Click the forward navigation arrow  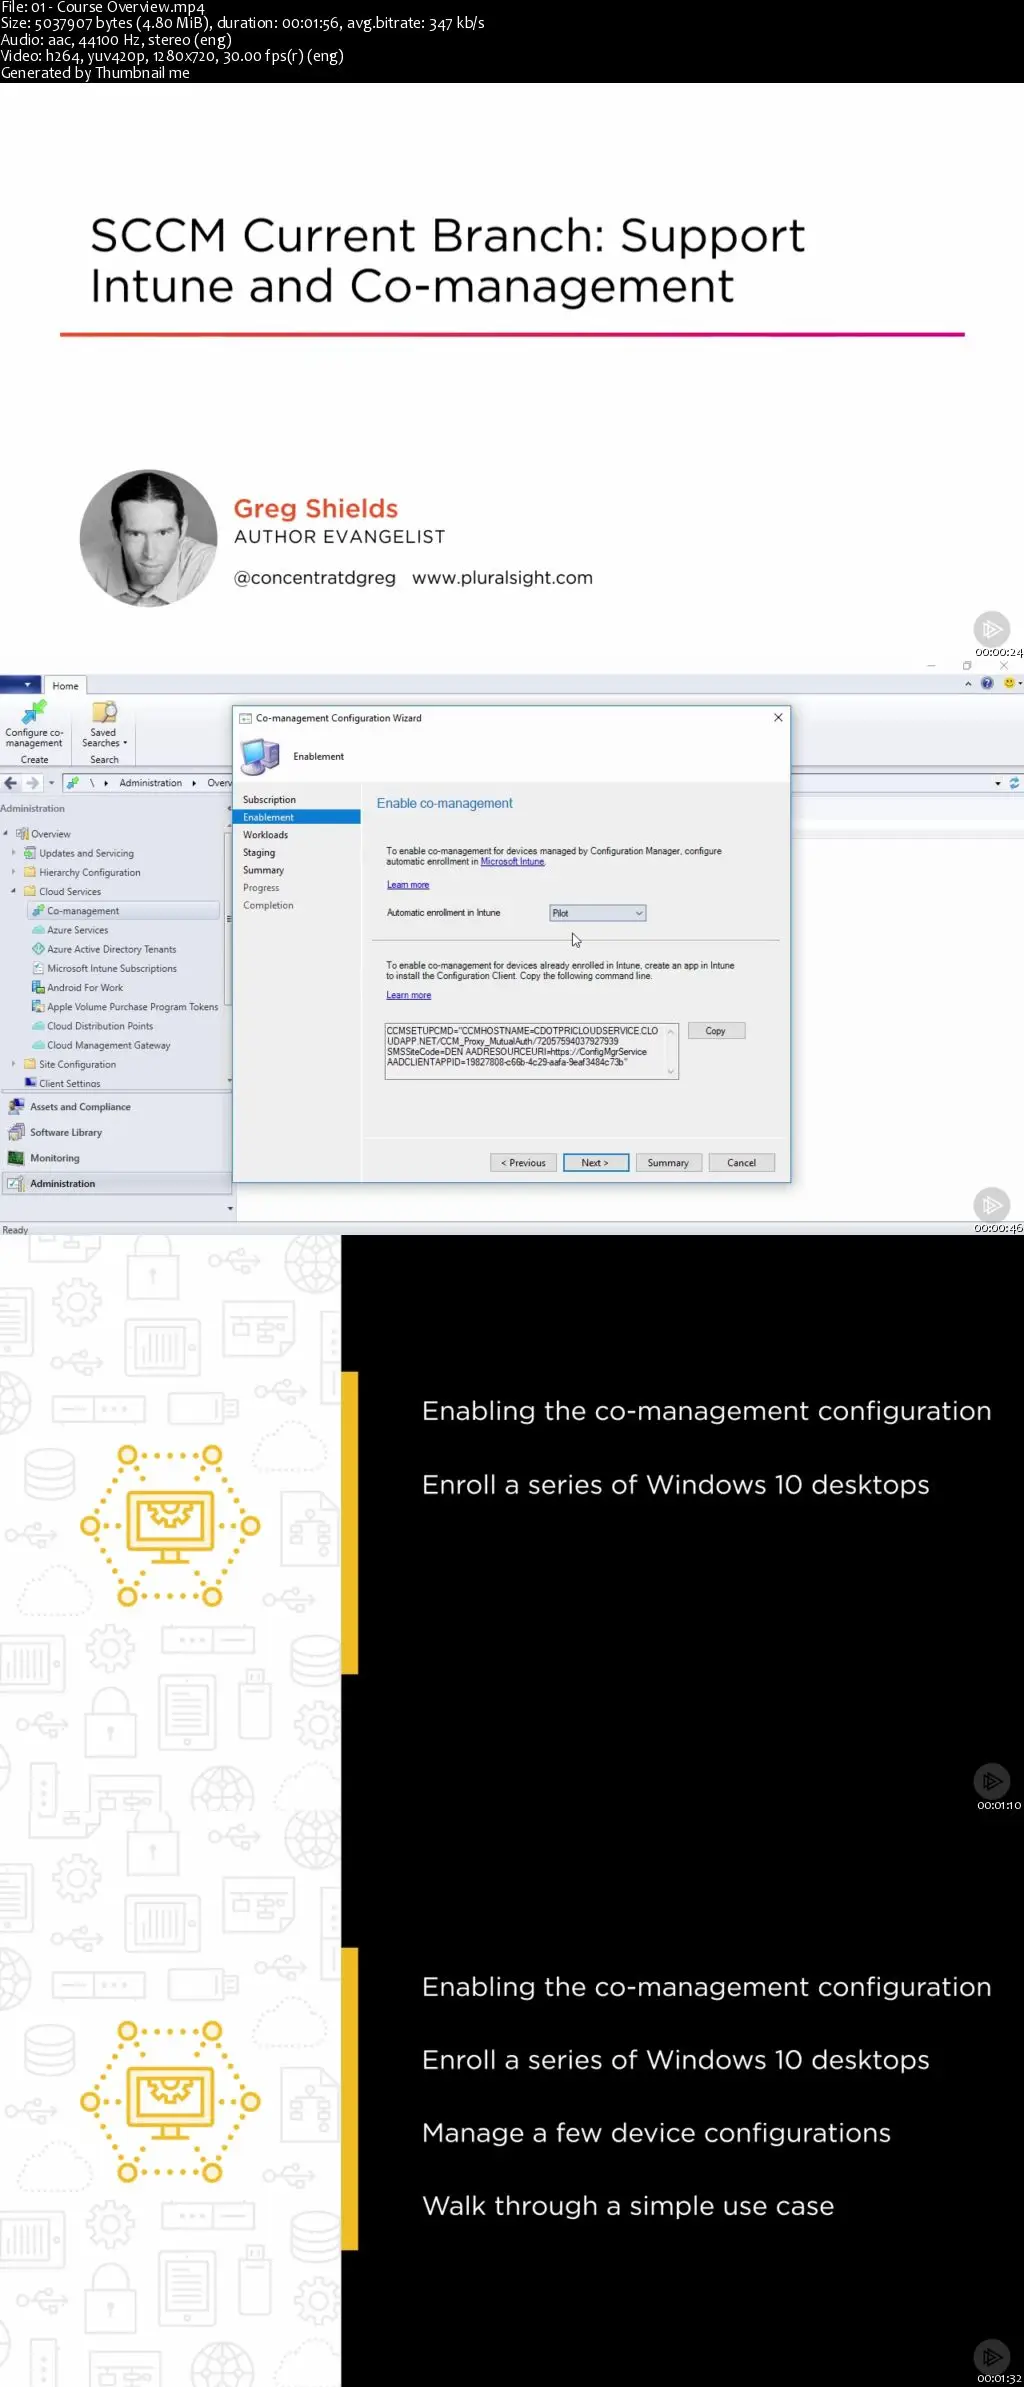click(32, 783)
